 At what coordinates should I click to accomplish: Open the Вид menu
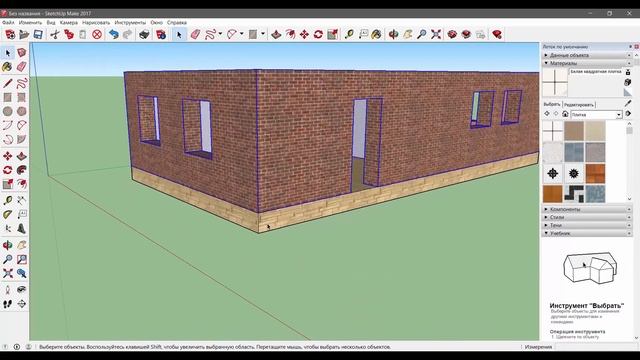51,23
